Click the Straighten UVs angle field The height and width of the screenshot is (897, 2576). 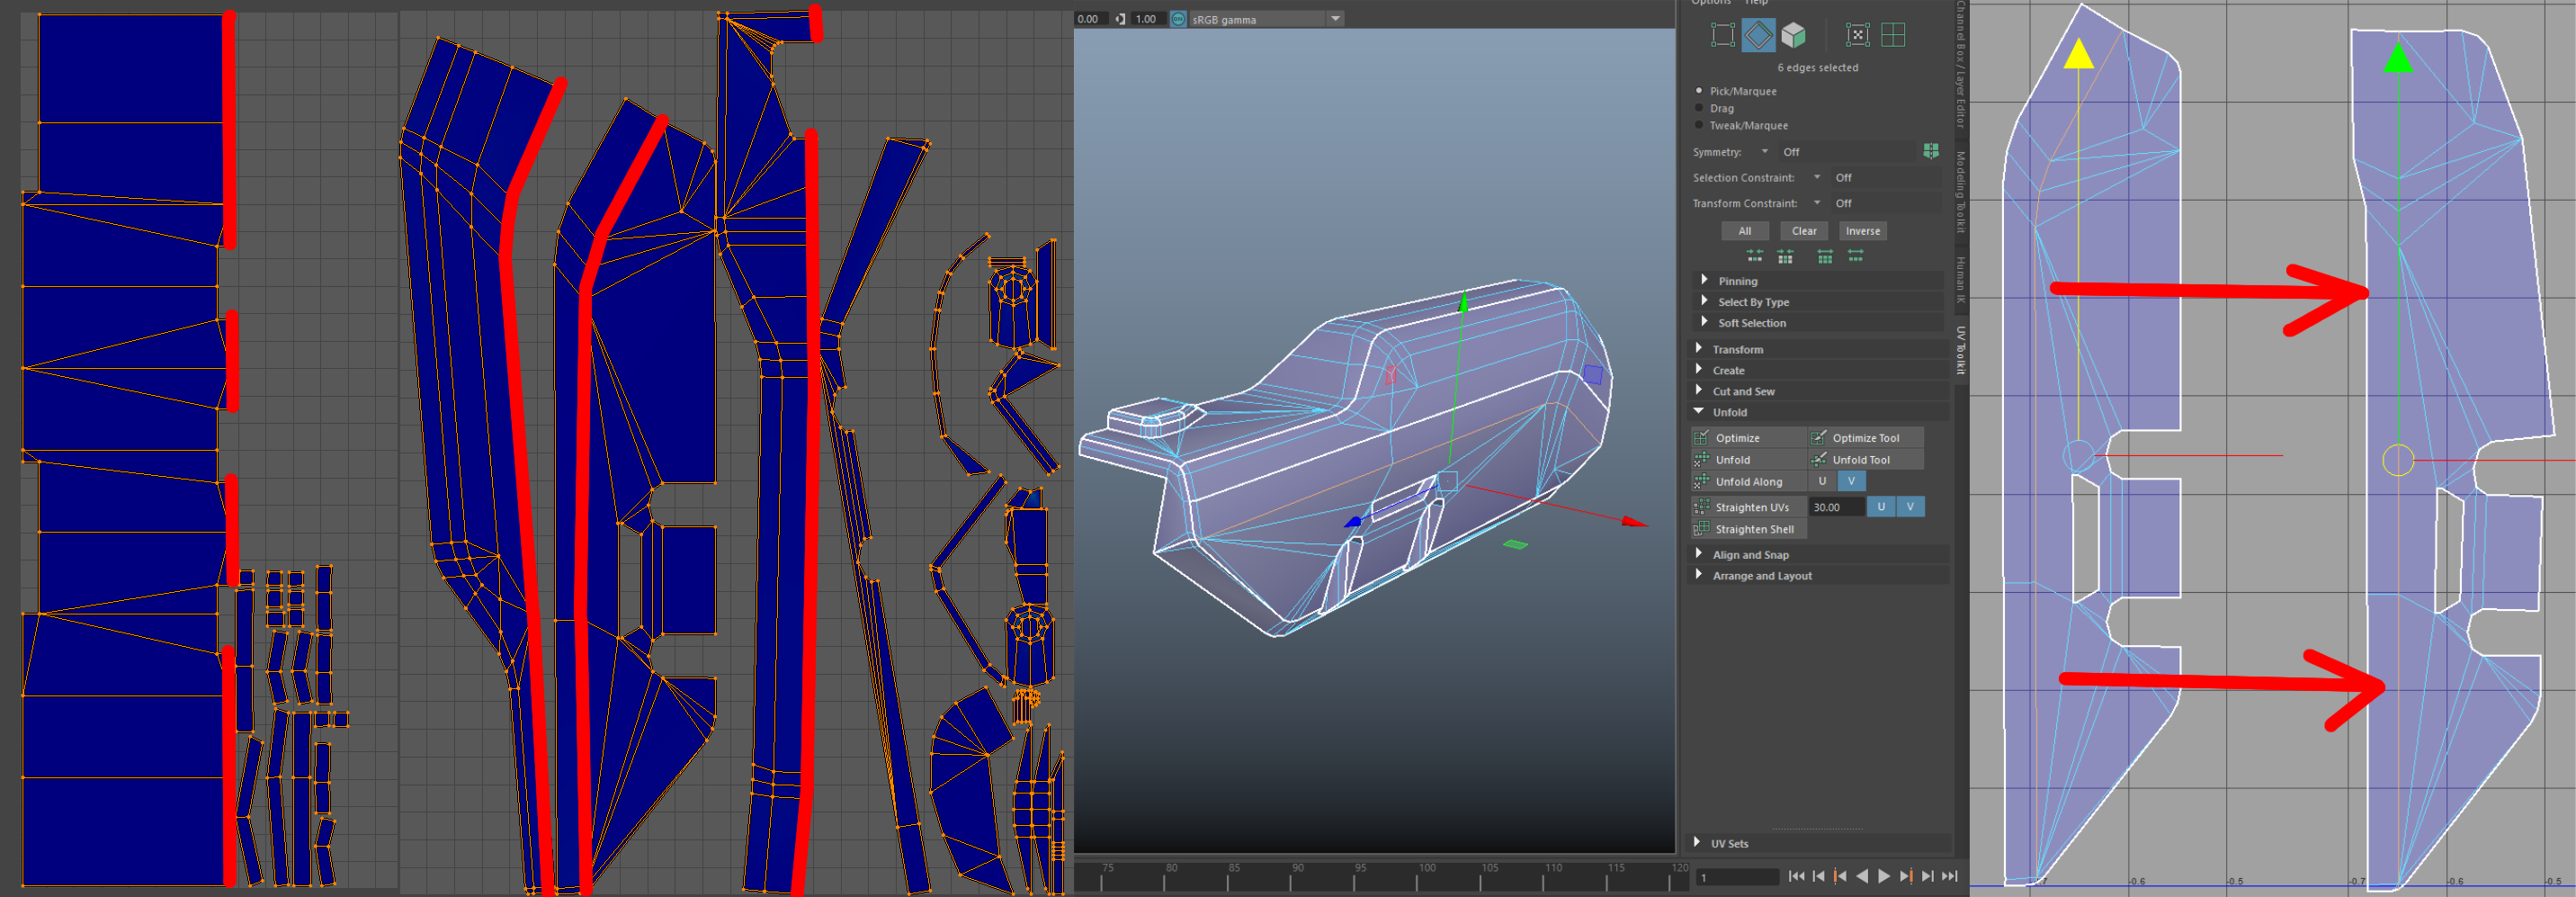pos(1837,507)
